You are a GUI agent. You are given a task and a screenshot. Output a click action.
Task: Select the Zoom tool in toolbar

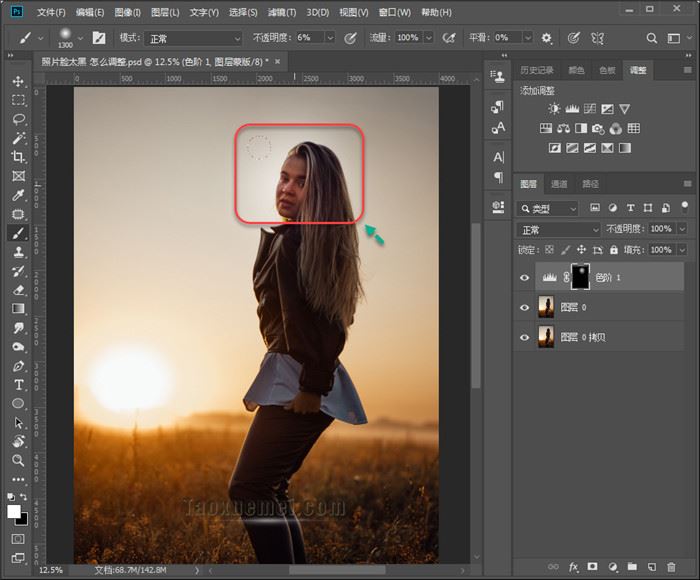[x=18, y=460]
